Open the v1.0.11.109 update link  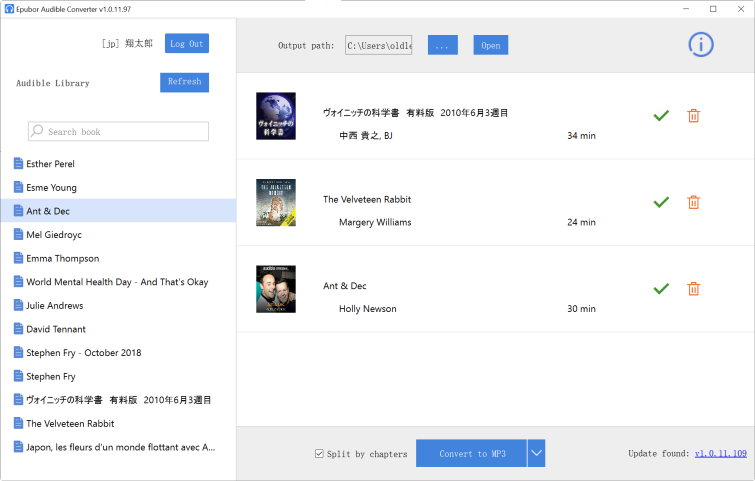[721, 454]
